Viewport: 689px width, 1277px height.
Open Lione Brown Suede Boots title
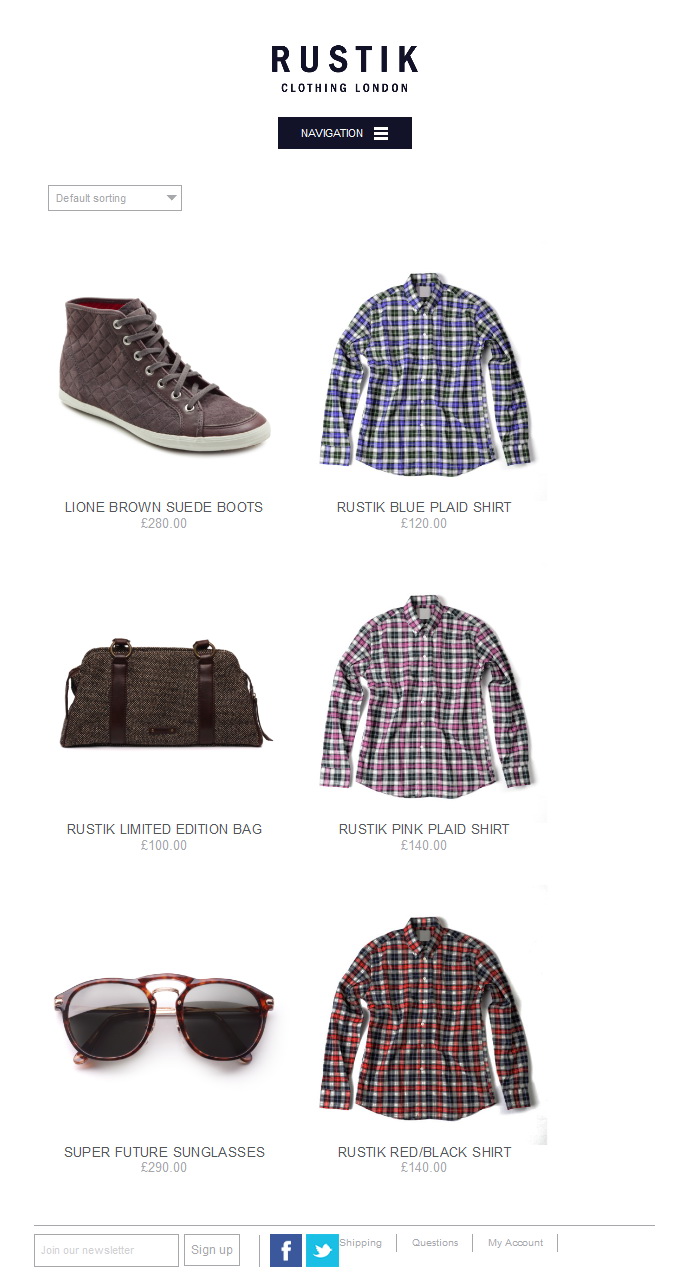[x=164, y=507]
